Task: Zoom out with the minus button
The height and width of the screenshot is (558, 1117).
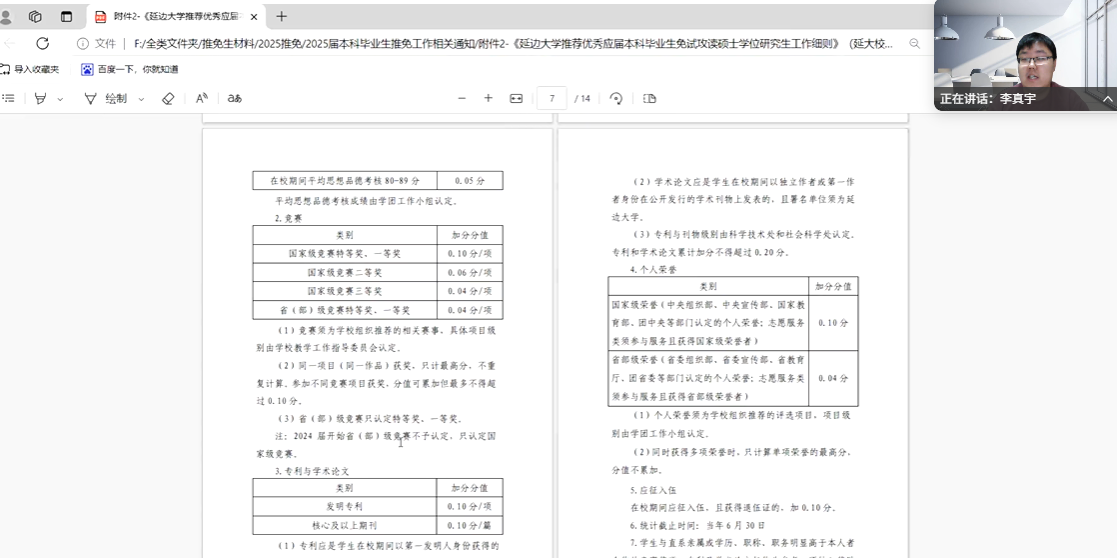Action: [462, 98]
